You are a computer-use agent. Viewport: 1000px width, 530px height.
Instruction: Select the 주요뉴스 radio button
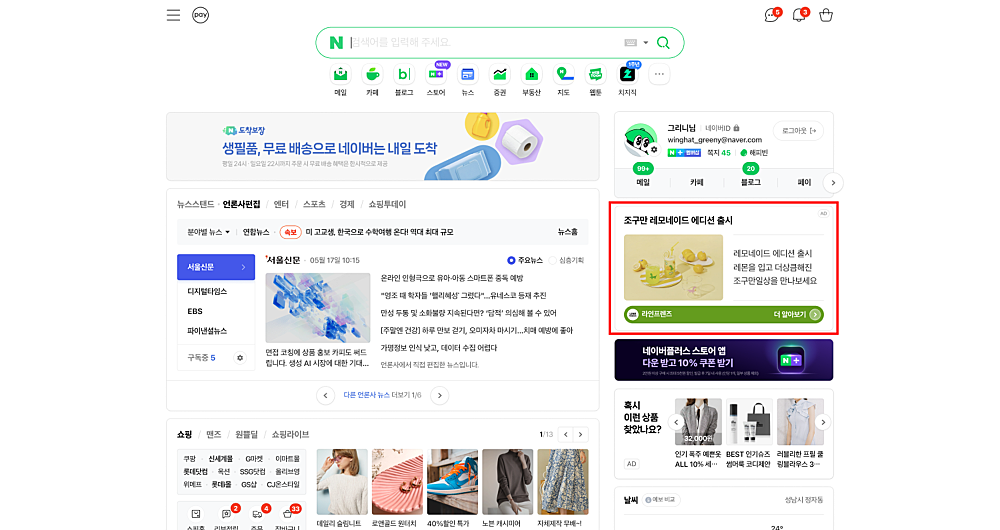click(511, 260)
